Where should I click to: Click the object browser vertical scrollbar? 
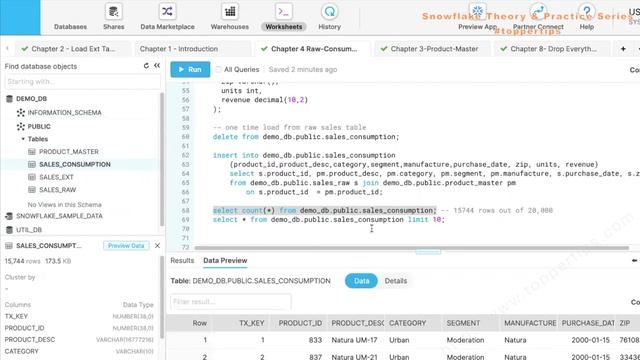[x=162, y=159]
